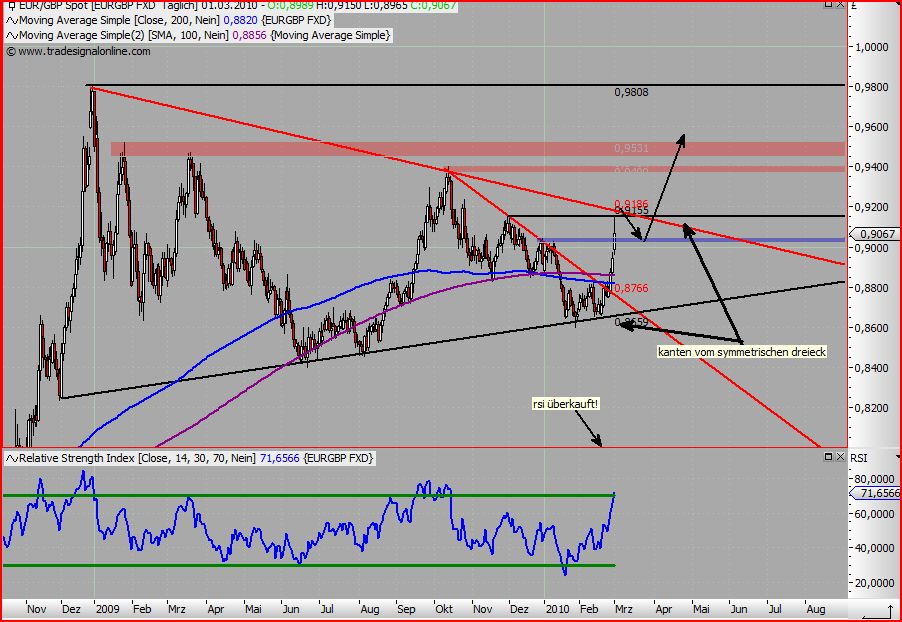The image size is (902, 622).
Task: Close the EUR/GBP price chart panel
Action: pyautogui.click(x=842, y=5)
